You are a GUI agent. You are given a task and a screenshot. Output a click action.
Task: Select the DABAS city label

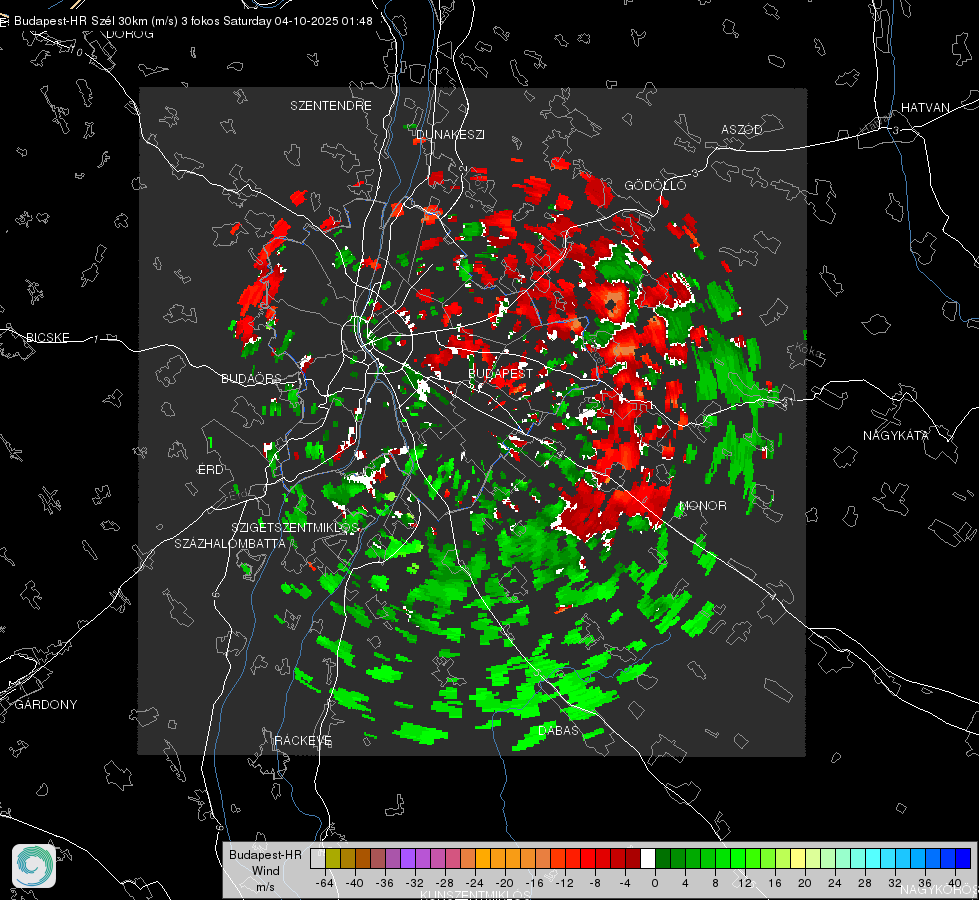click(559, 731)
